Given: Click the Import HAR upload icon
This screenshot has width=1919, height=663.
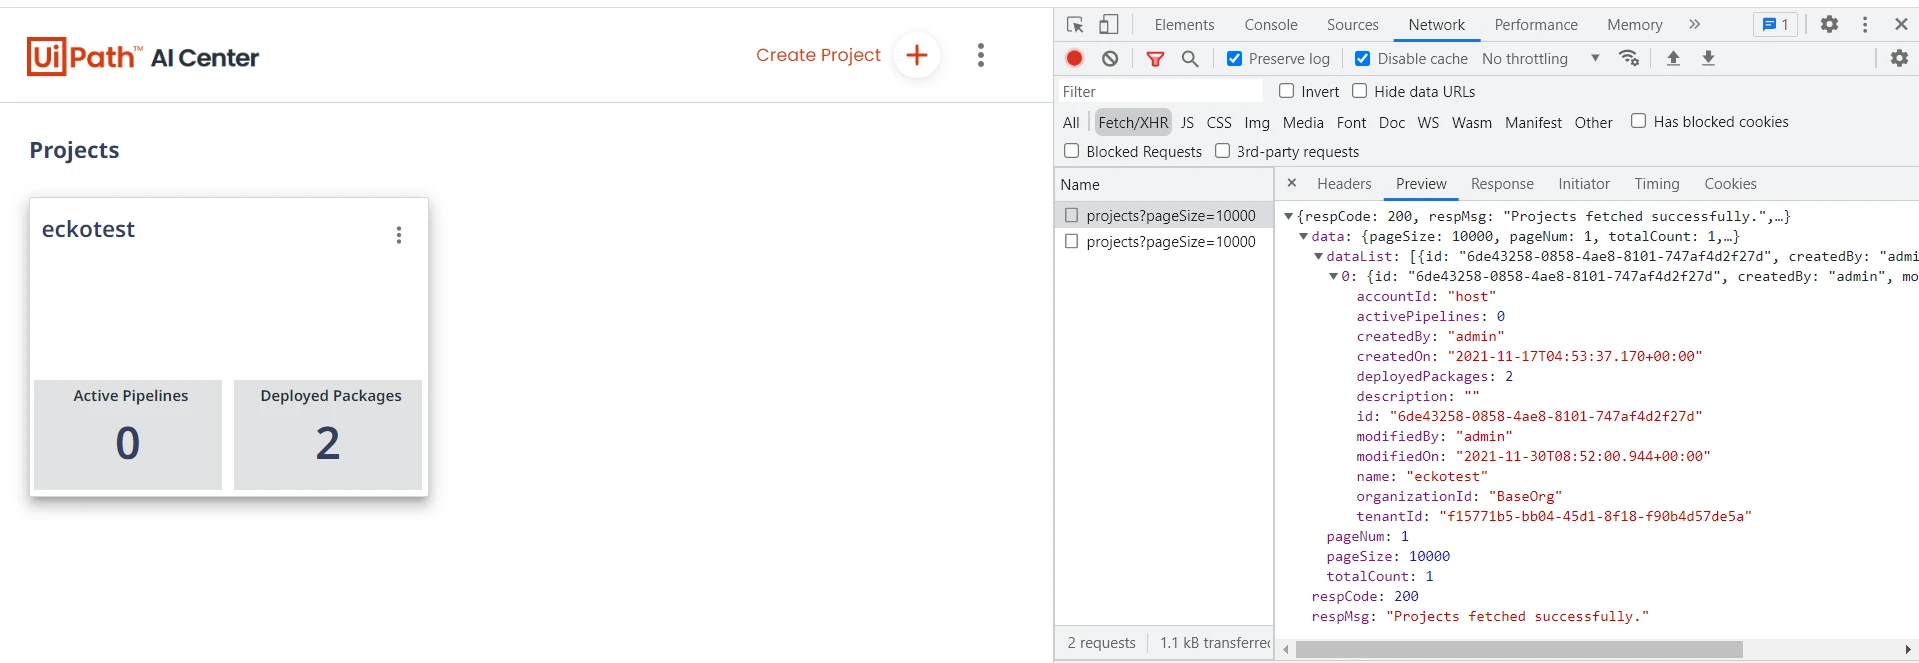Looking at the screenshot, I should 1673,58.
